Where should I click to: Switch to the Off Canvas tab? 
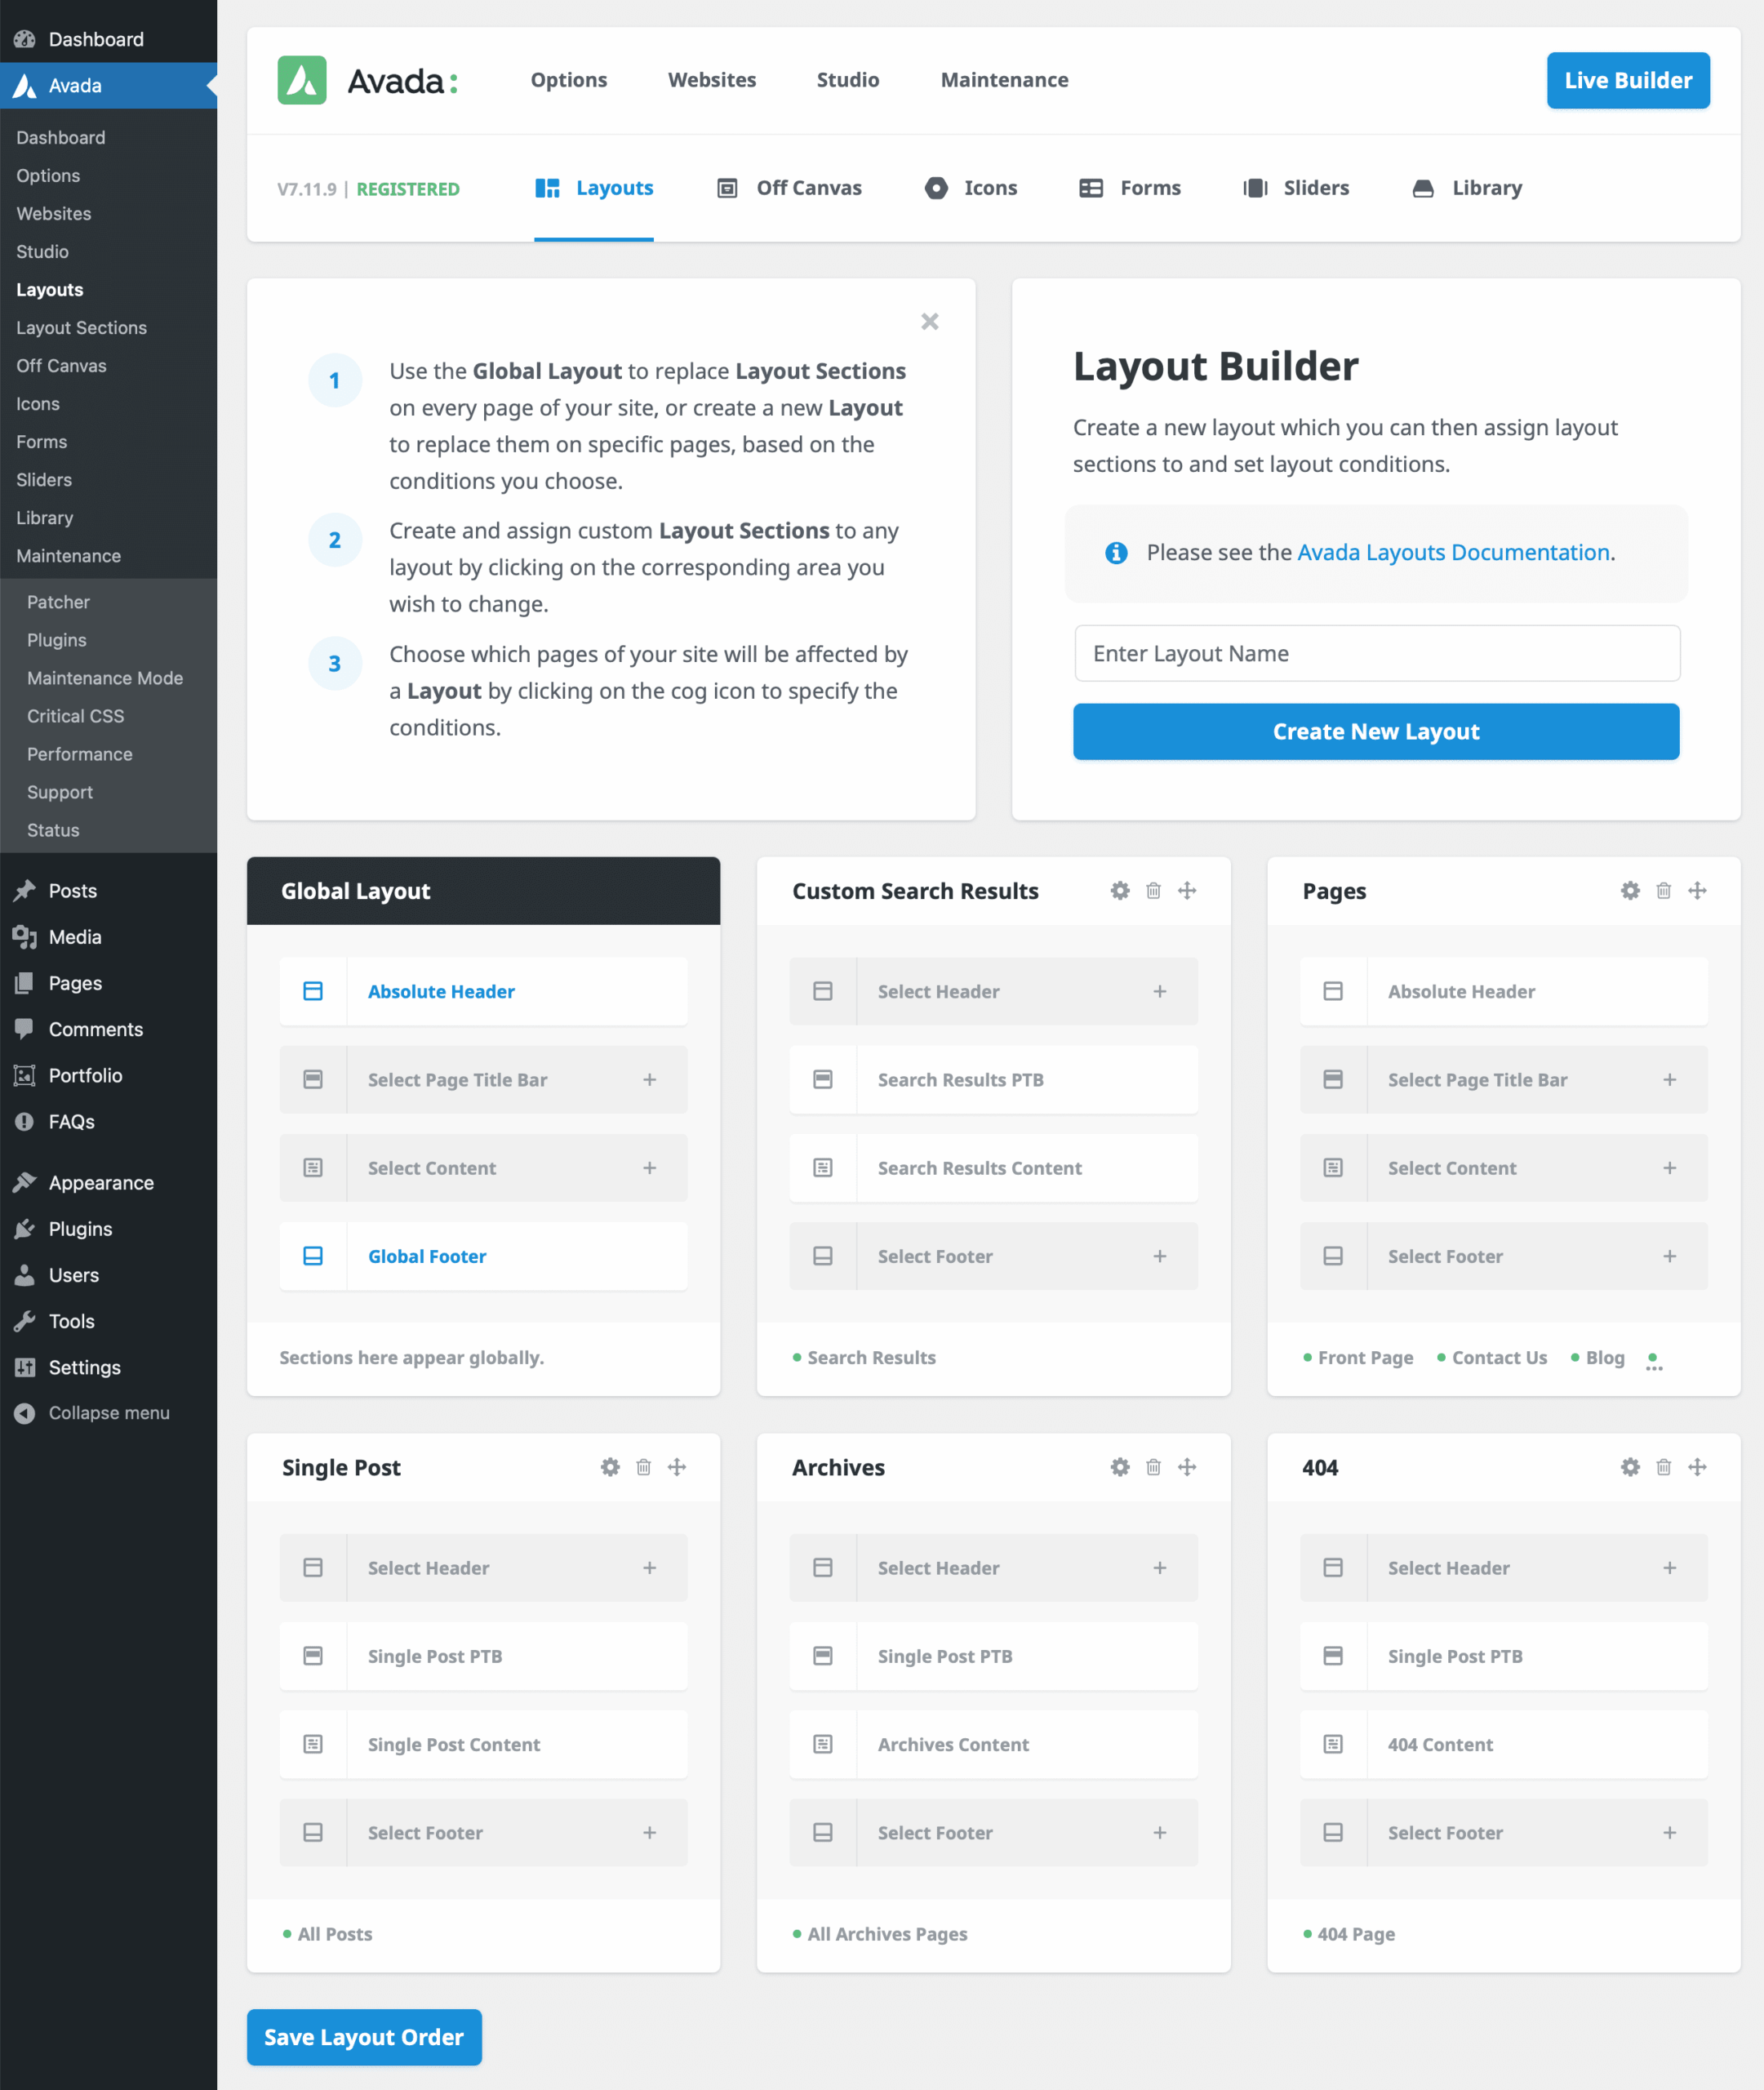point(789,188)
